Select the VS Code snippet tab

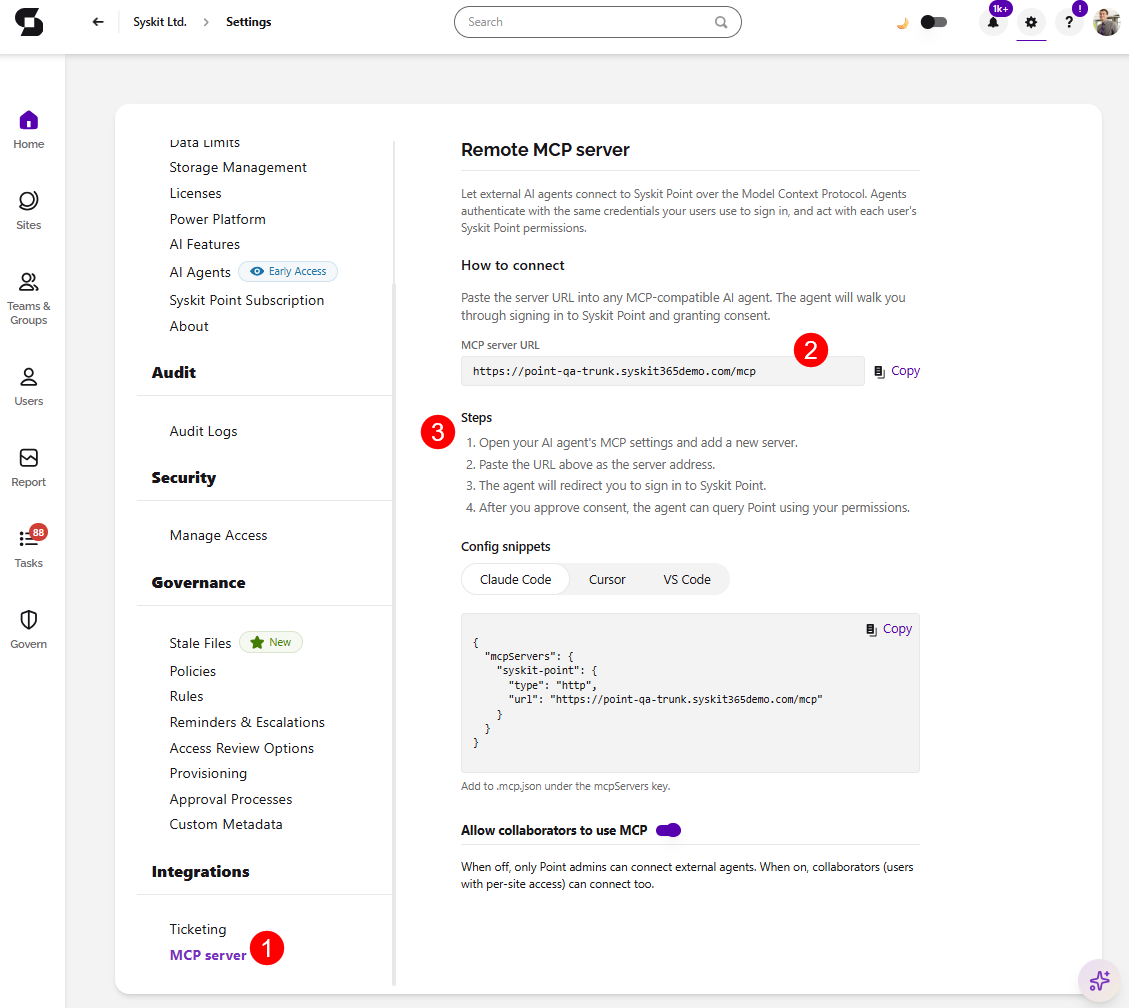(x=687, y=580)
